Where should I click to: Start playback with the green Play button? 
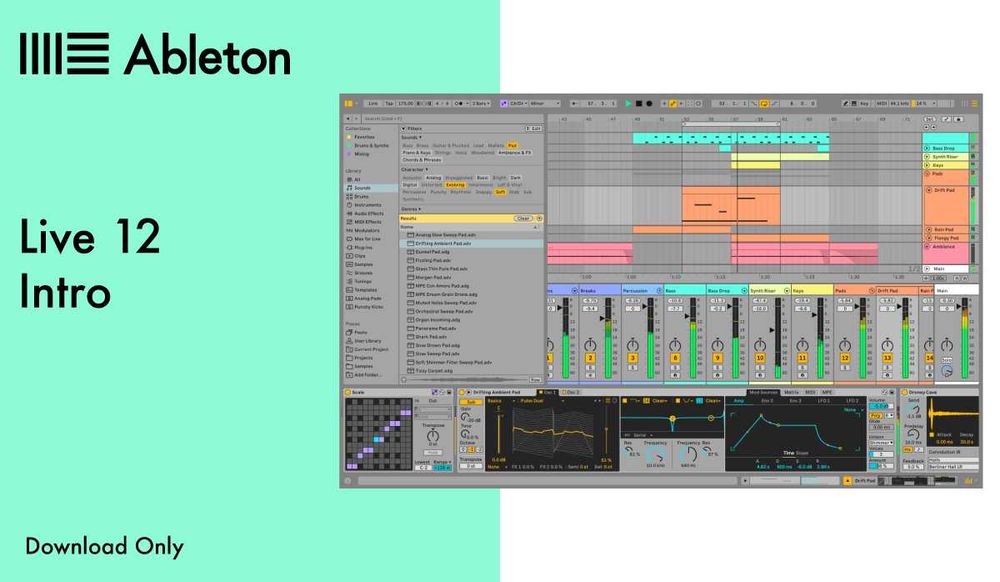coord(628,103)
